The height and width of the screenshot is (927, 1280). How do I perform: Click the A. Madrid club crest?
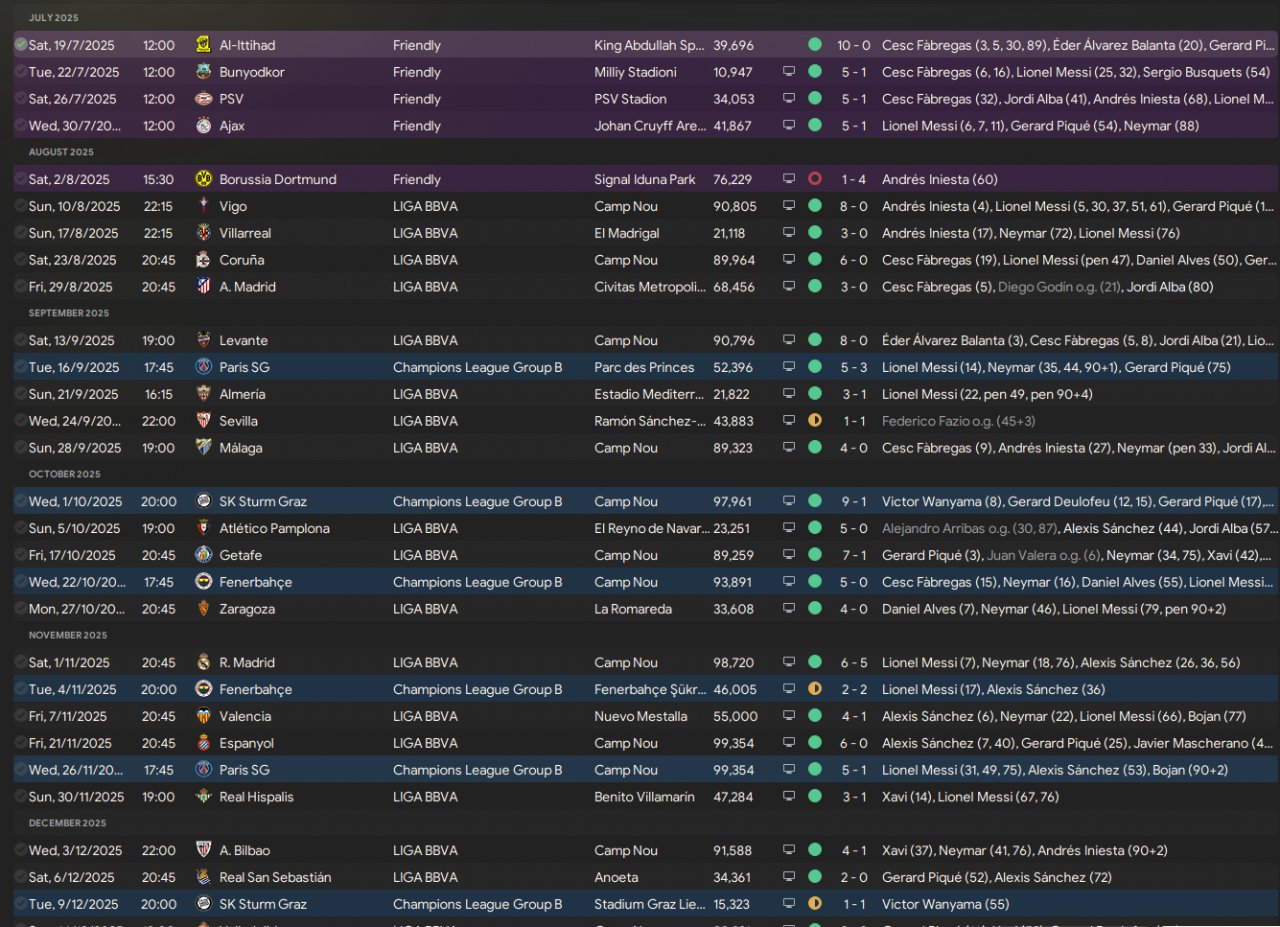click(x=204, y=287)
